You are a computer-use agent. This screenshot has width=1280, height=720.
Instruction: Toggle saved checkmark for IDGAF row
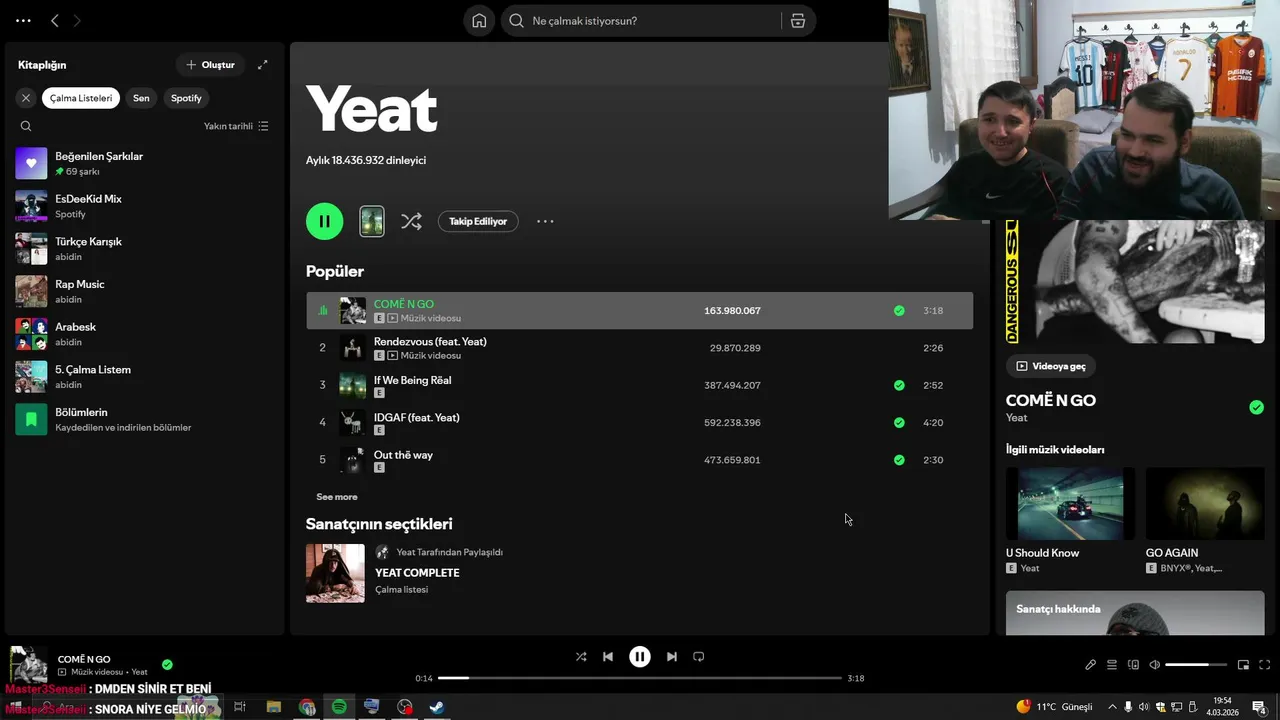click(x=899, y=423)
